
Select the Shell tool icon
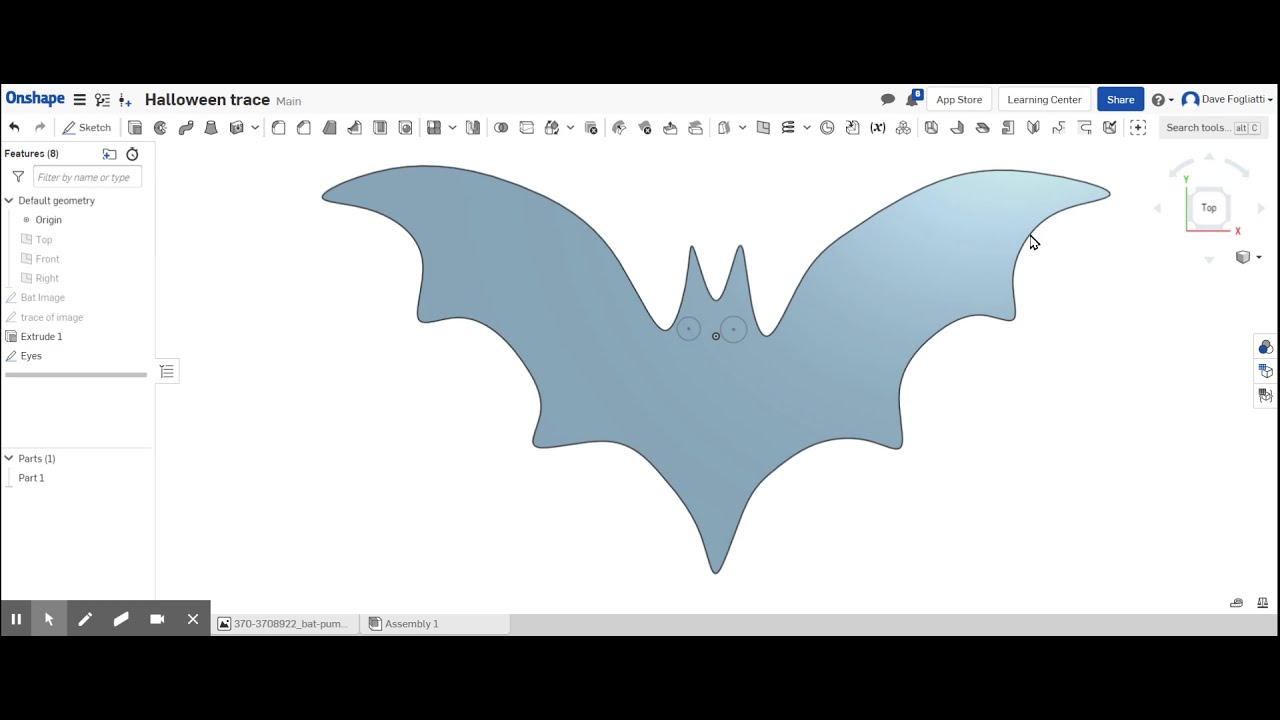(x=380, y=128)
